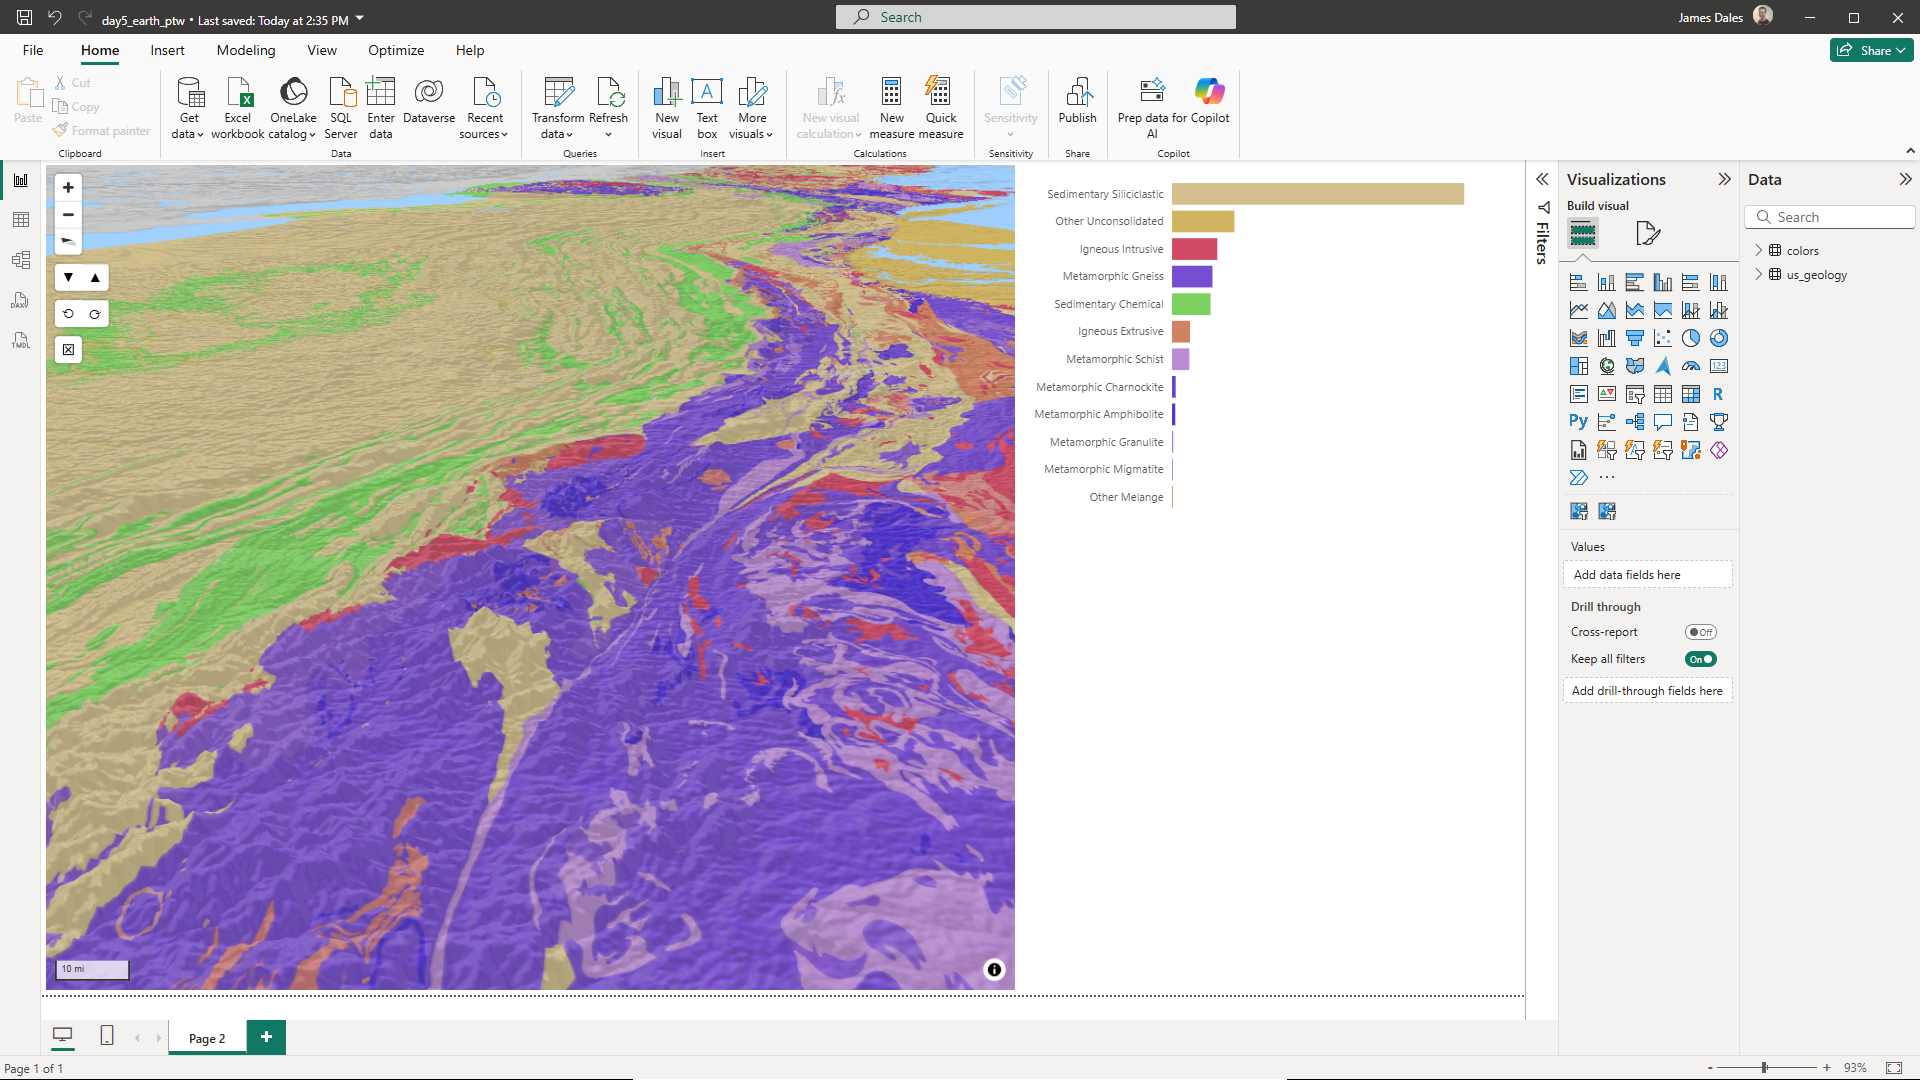1920x1080 pixels.
Task: Click the Sedimentary Siliciclastic bar
Action: [x=1317, y=194]
